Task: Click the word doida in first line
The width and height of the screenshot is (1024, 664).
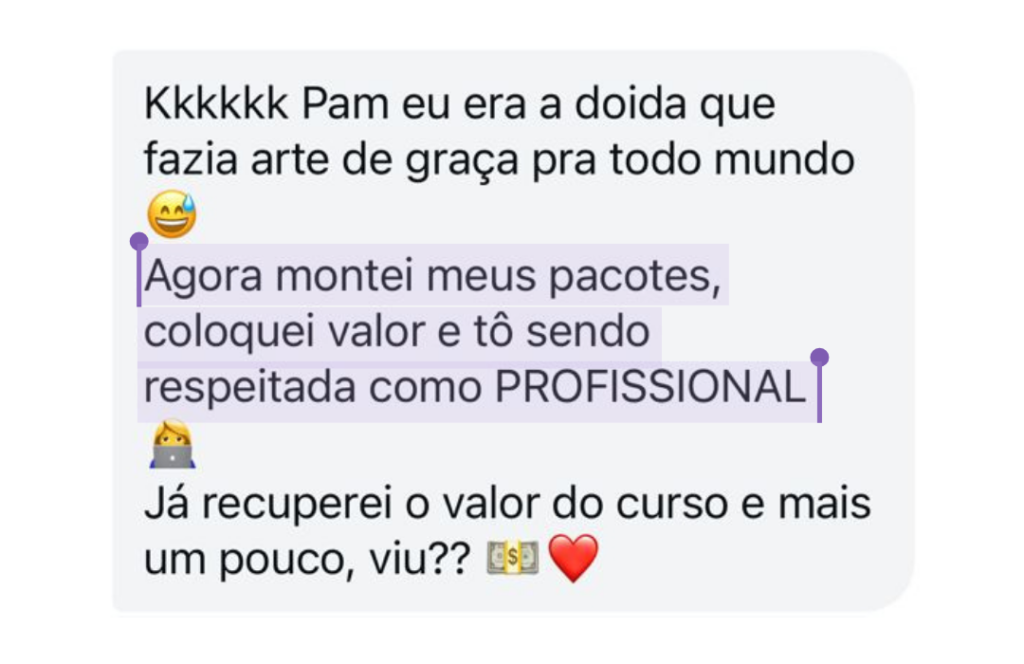Action: 630,104
